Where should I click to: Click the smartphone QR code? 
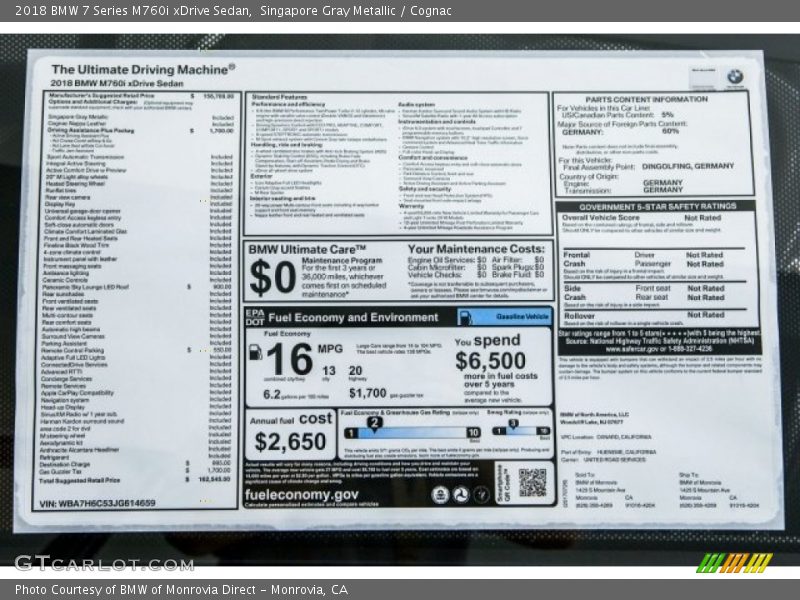click(532, 482)
